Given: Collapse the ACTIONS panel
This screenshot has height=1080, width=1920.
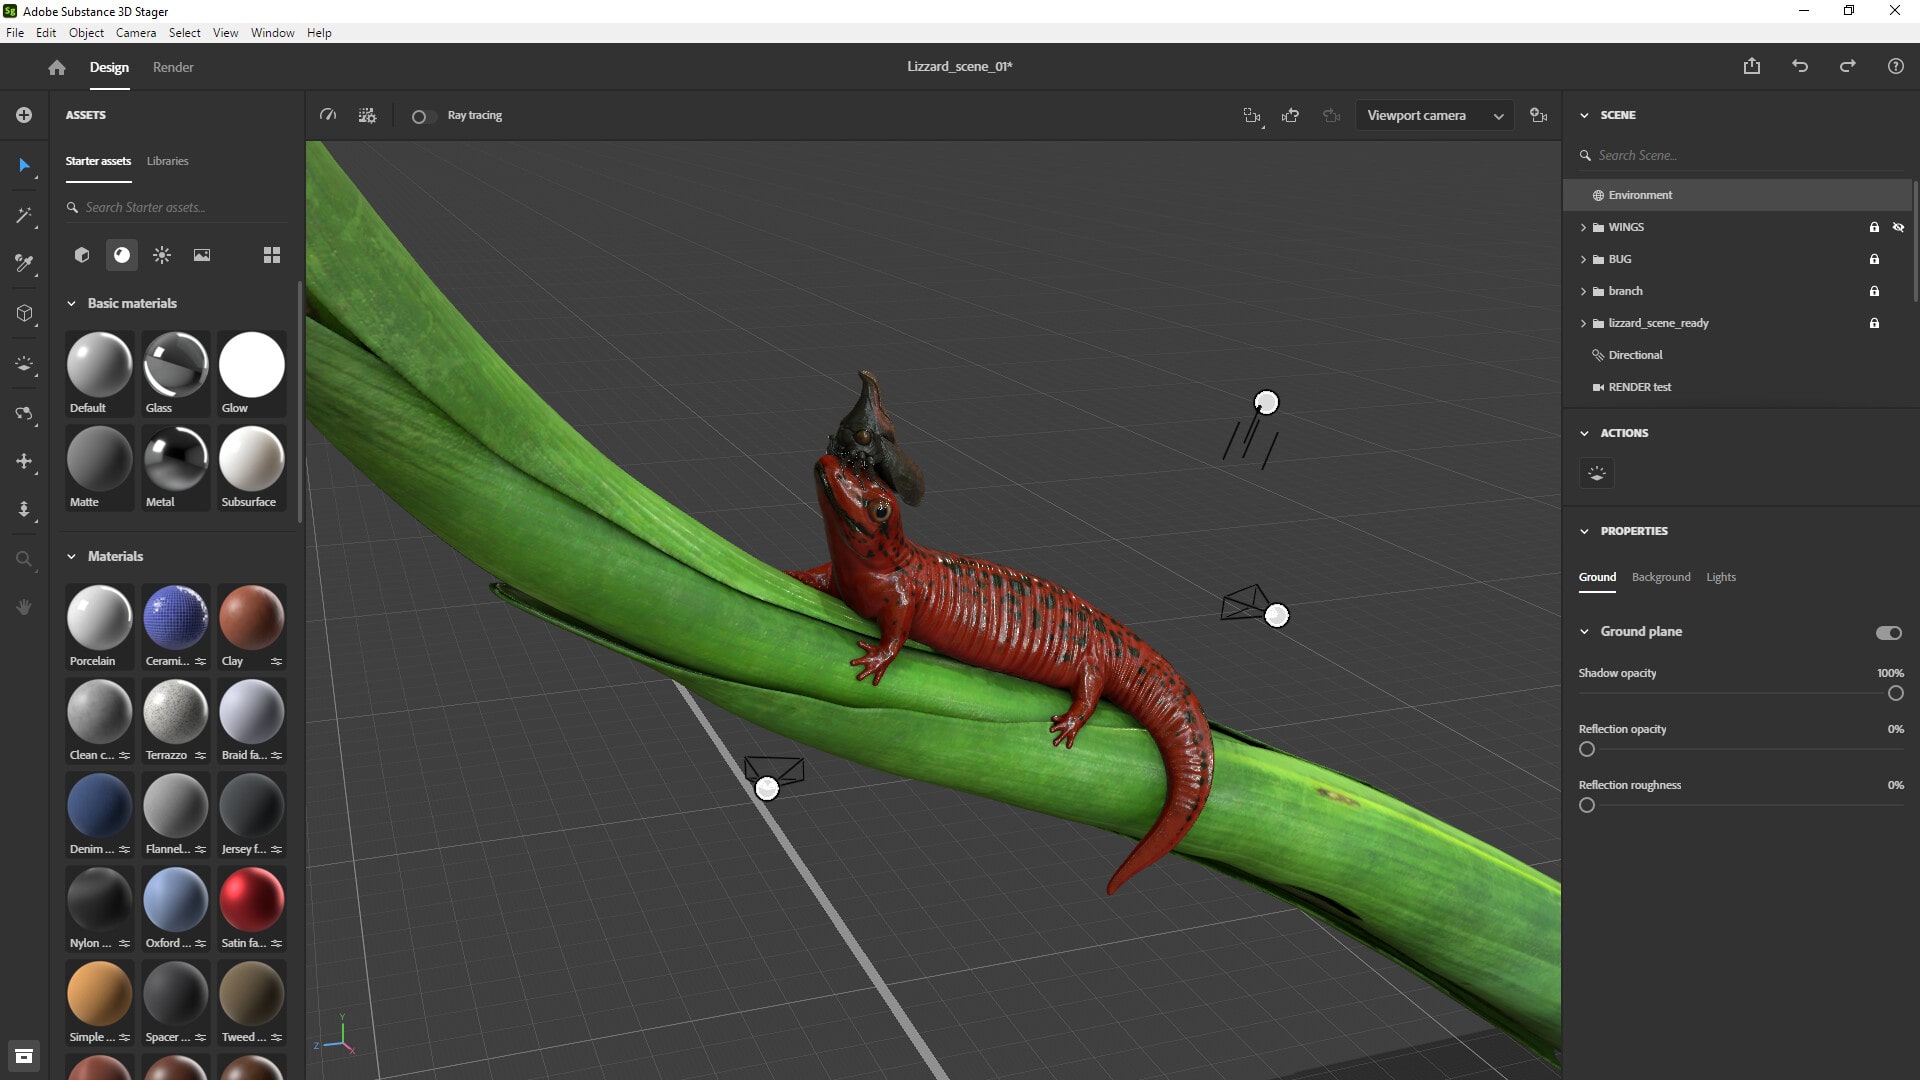Looking at the screenshot, I should coord(1584,433).
